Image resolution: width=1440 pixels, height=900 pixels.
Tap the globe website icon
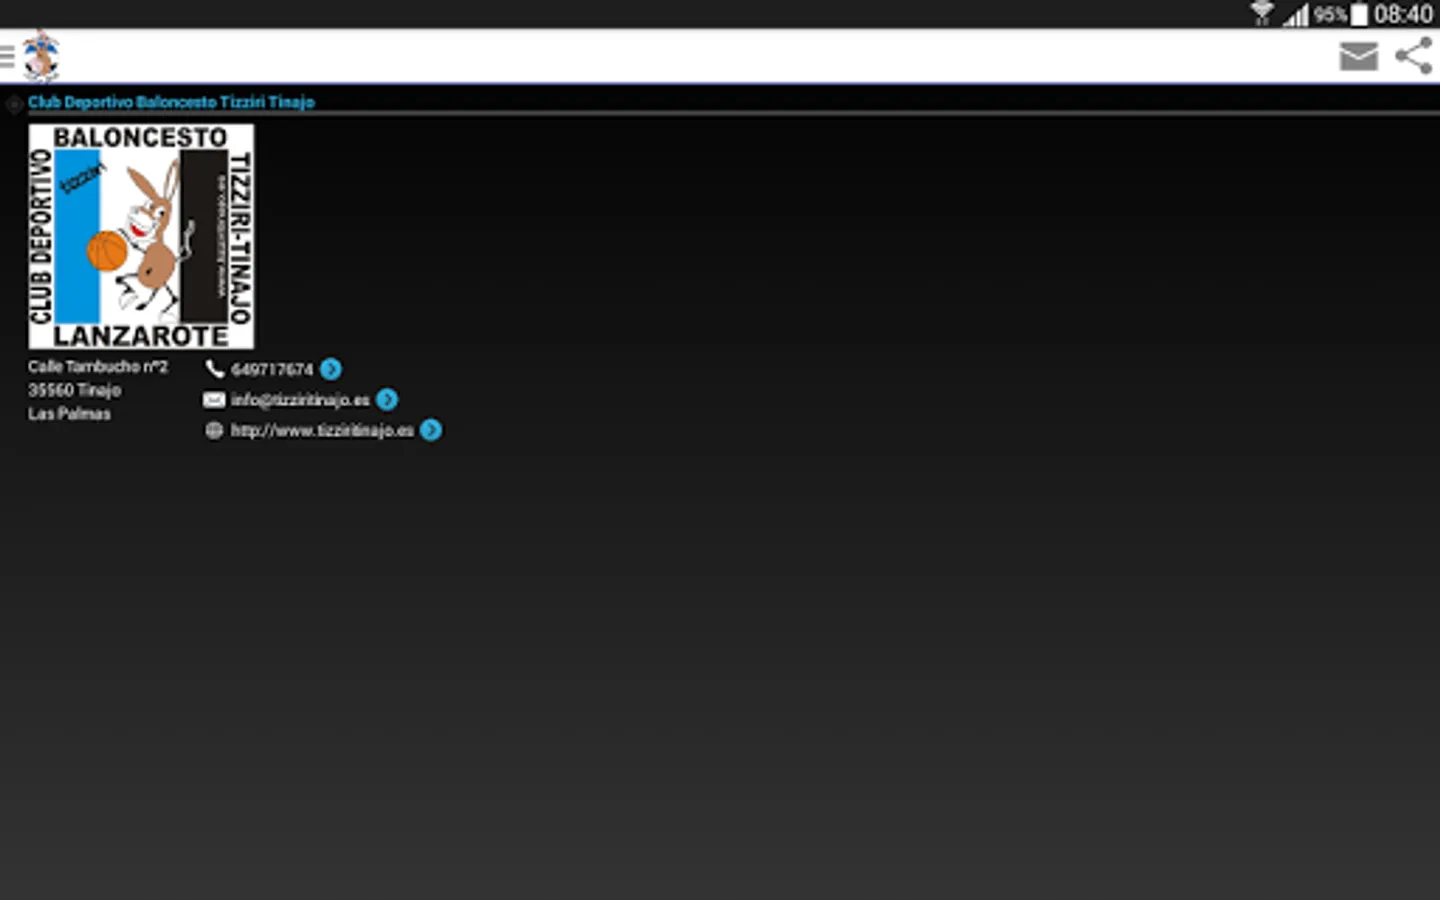click(x=214, y=430)
